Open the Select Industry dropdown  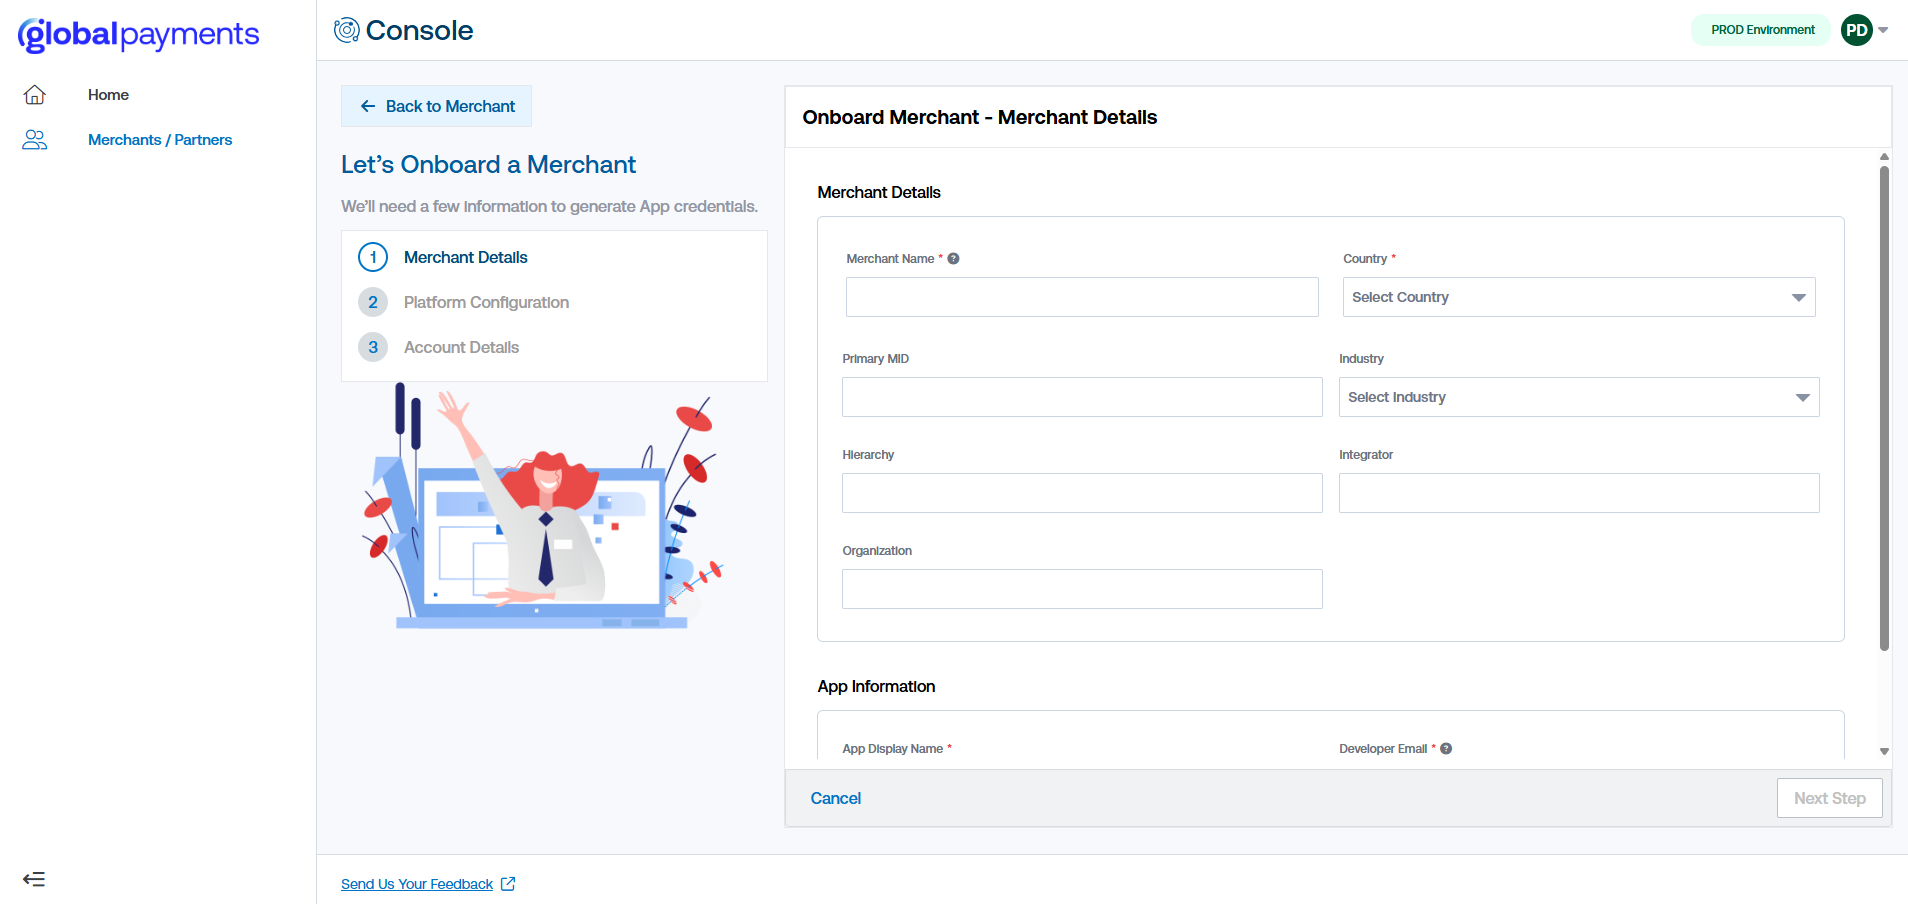(x=1578, y=397)
